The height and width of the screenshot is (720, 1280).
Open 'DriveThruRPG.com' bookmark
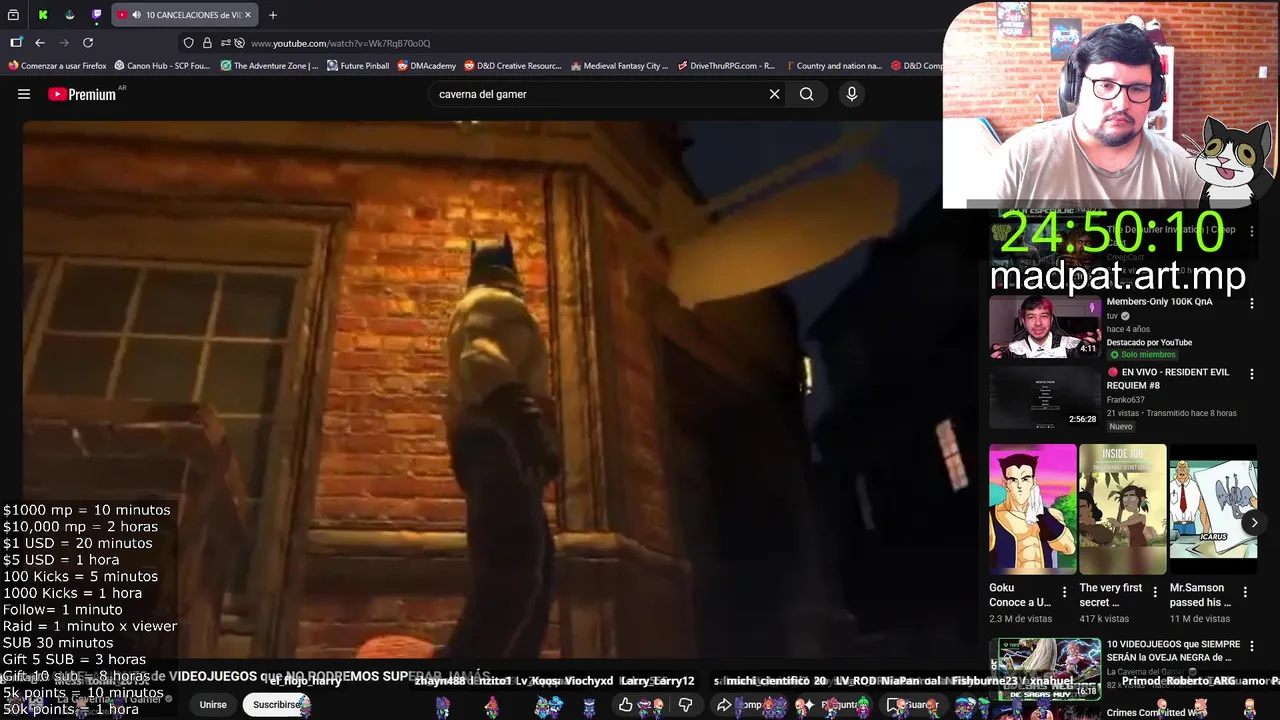(726, 66)
